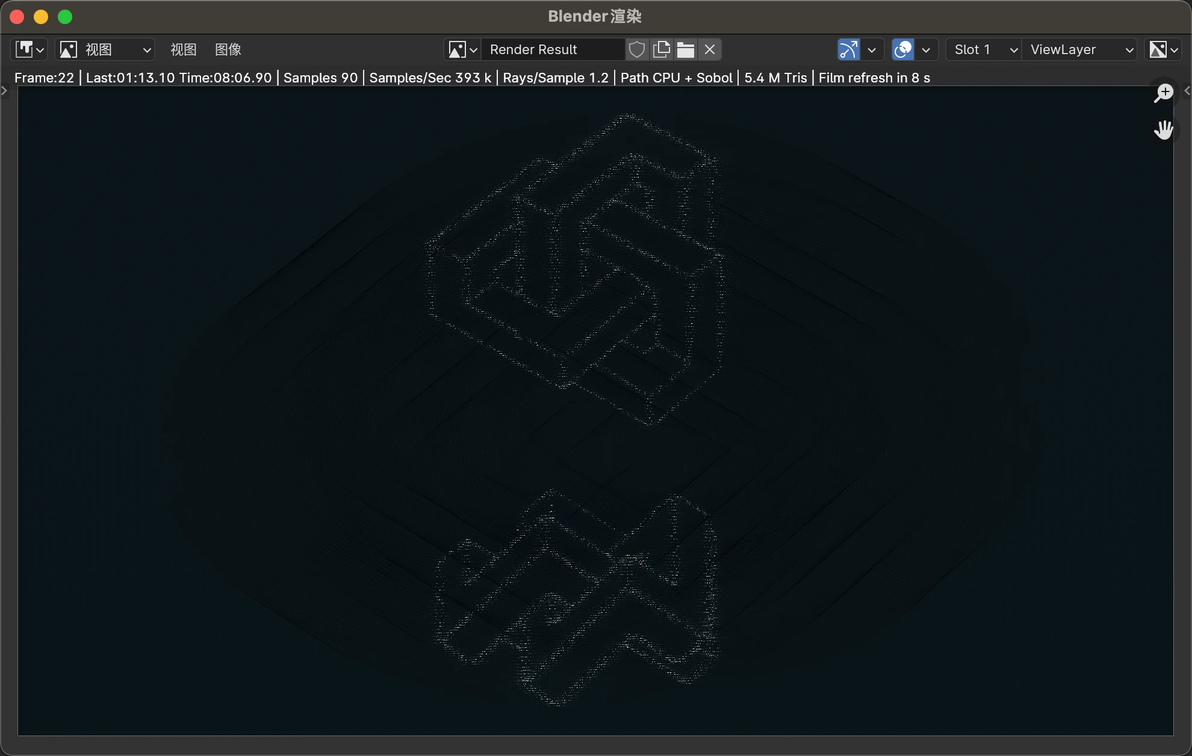Viewport: 1192px width, 756px height.
Task: Click the new image copy icon
Action: 661,49
